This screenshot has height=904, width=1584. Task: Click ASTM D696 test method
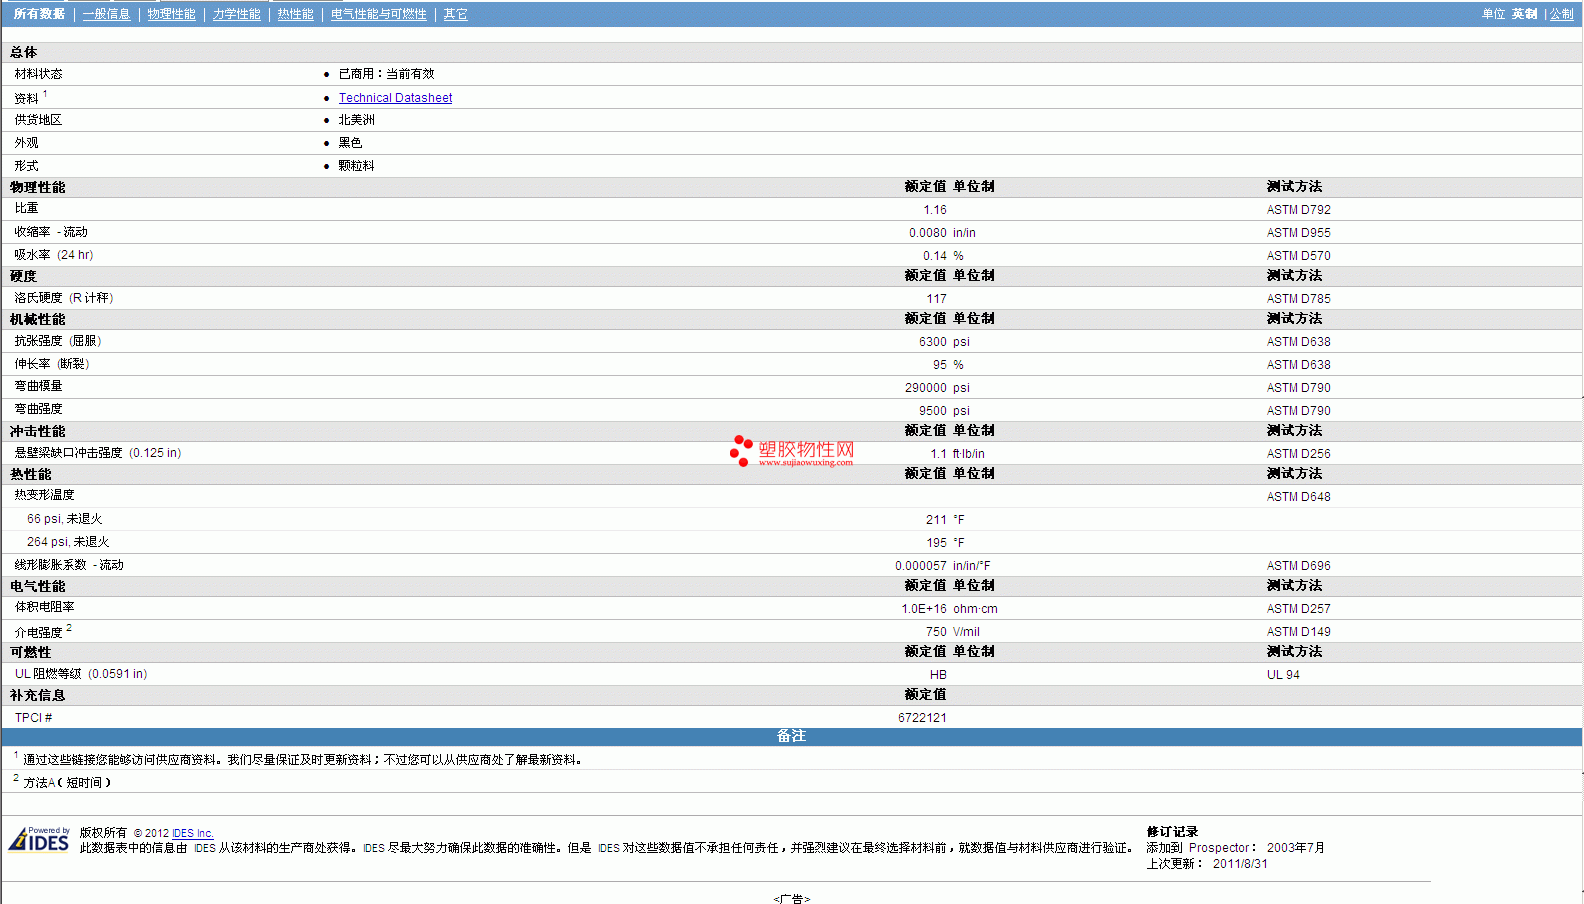(x=1298, y=566)
